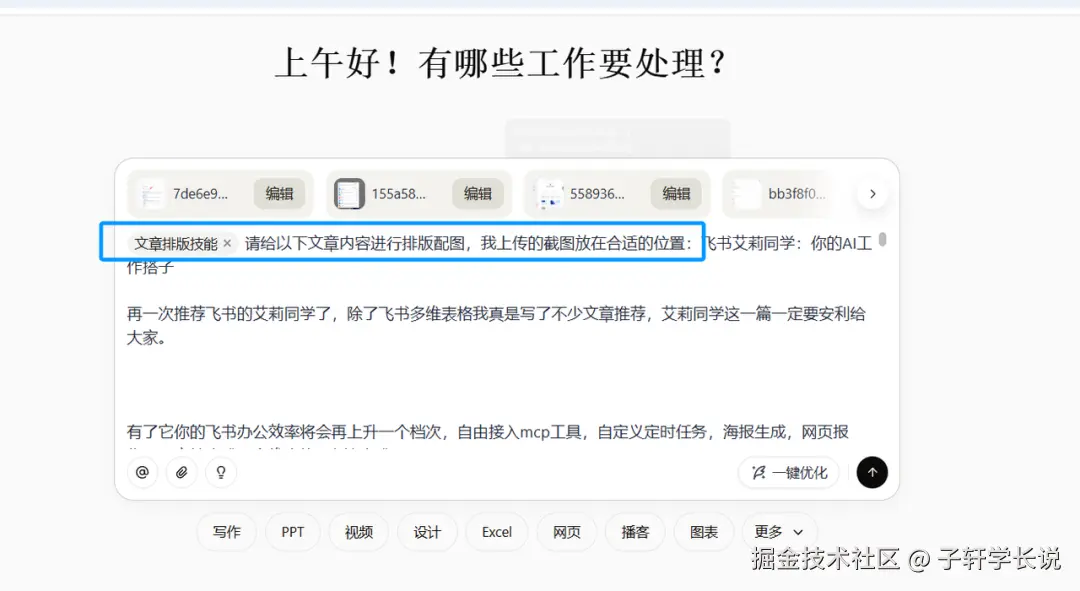1080x591 pixels.
Task: Select the Excel mode option
Action: point(496,532)
